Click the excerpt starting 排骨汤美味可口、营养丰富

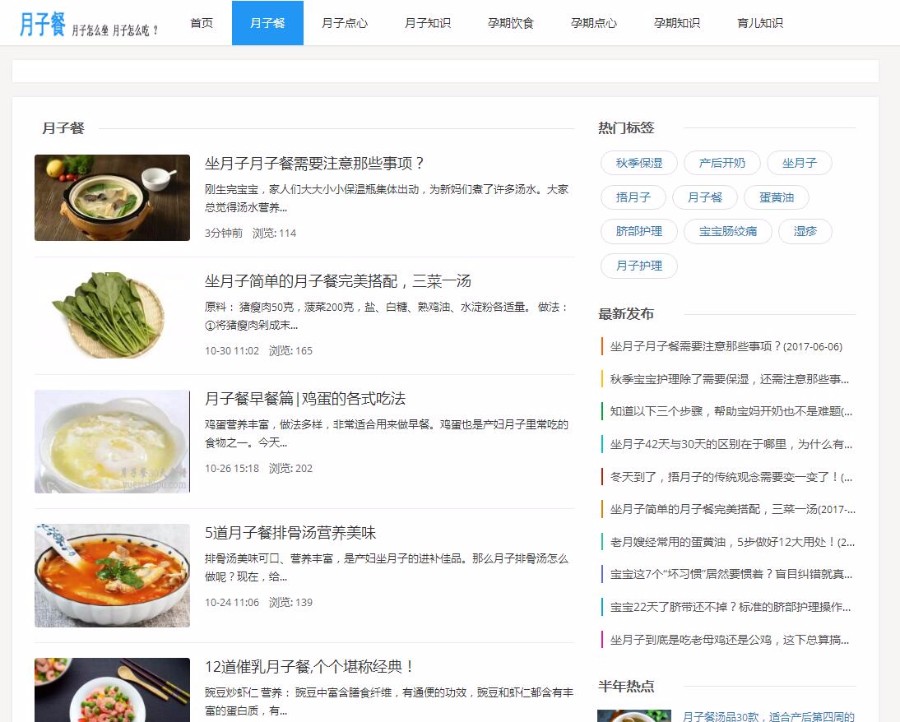(386, 567)
